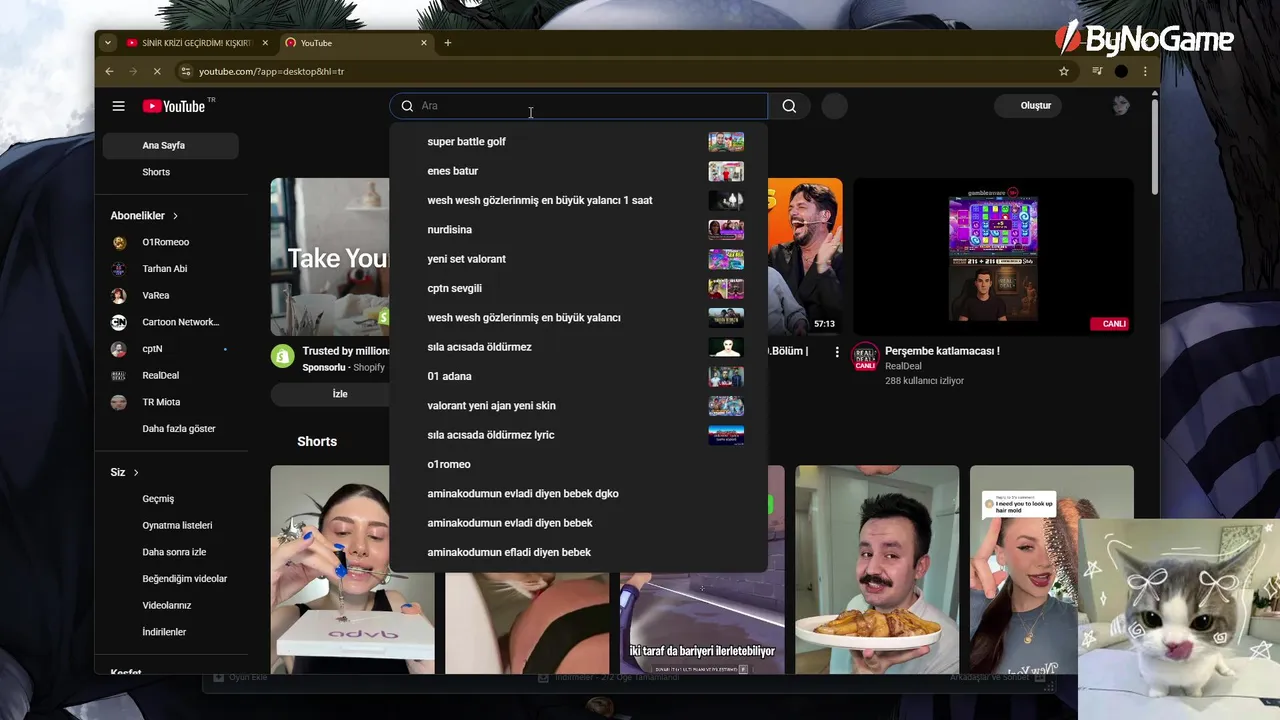Screen dimensions: 1280x720
Task: Open the account avatar menu
Action: (1121, 106)
